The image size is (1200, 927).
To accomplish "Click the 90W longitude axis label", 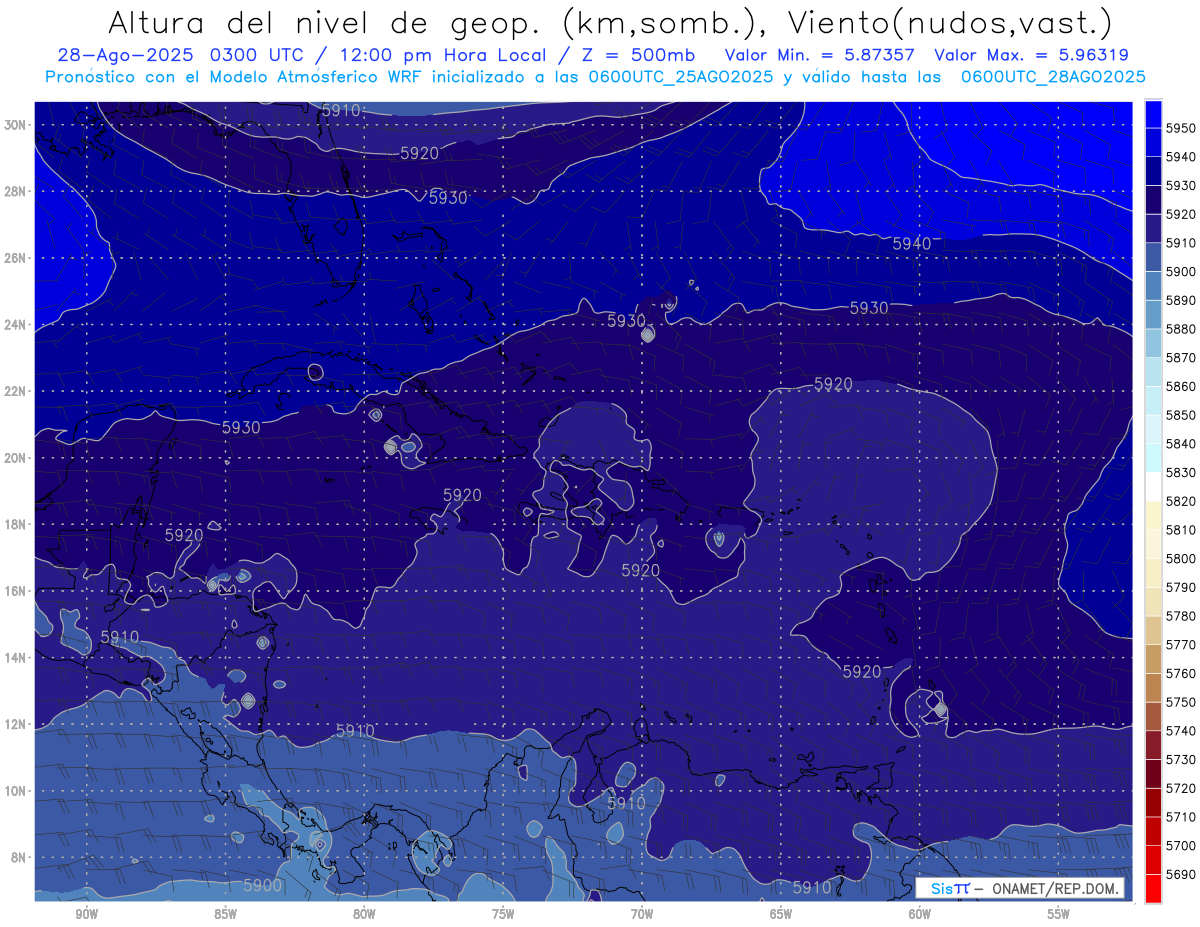I will pos(86,914).
